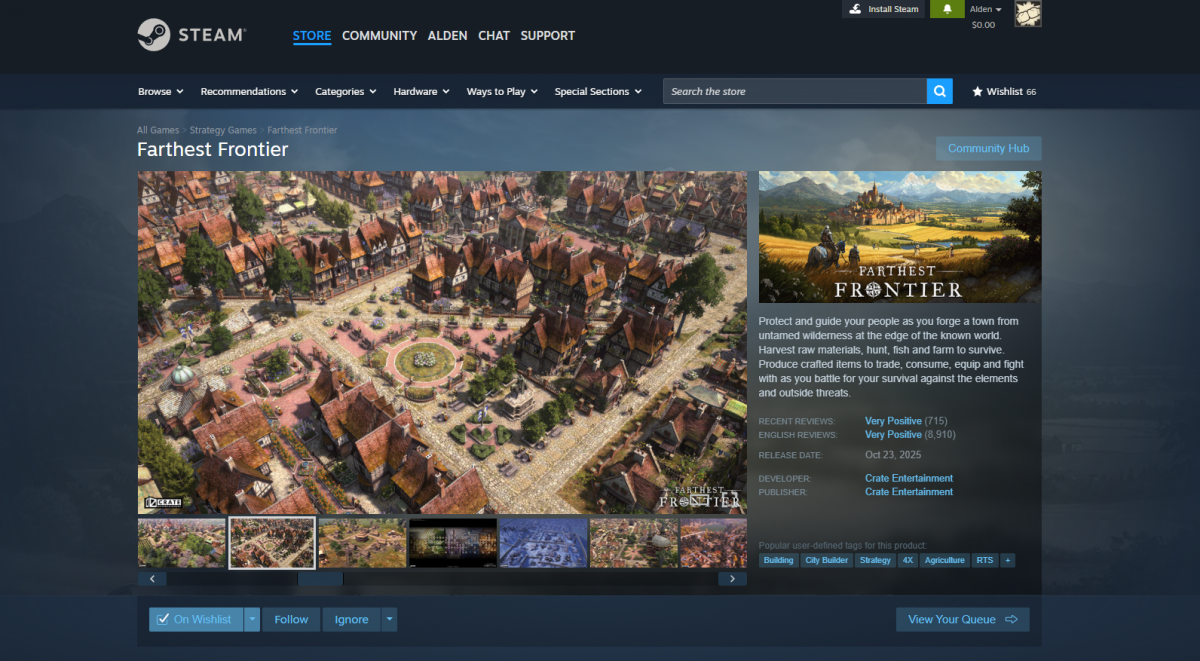The image size is (1200, 661).
Task: Open the green notification bell
Action: [947, 9]
